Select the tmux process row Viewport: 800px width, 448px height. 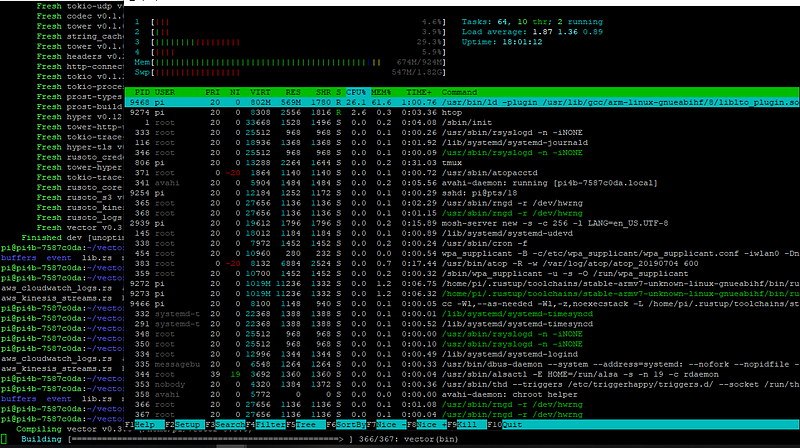[462, 163]
